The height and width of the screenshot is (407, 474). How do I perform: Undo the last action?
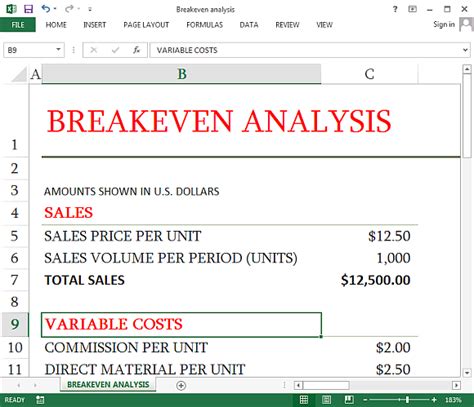(x=46, y=9)
